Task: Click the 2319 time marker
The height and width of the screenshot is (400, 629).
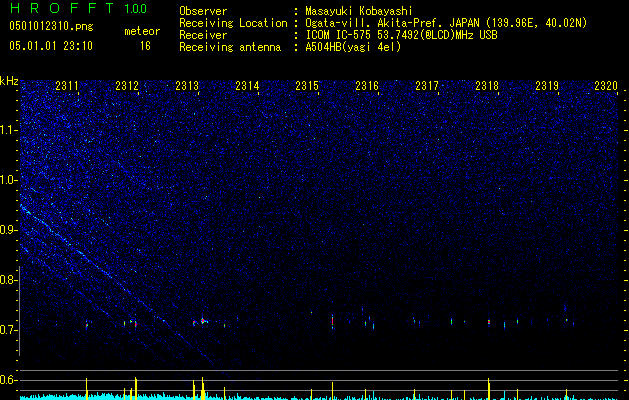Action: [x=547, y=85]
